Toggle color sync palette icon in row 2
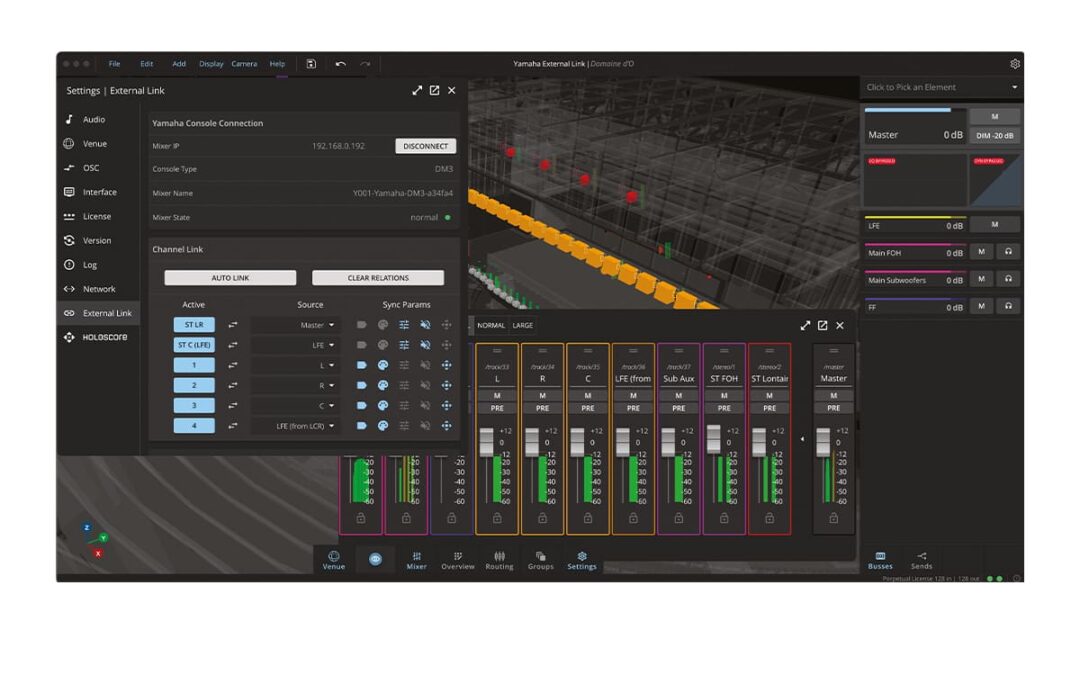Screen dimensions: 1080x675 tap(383, 385)
